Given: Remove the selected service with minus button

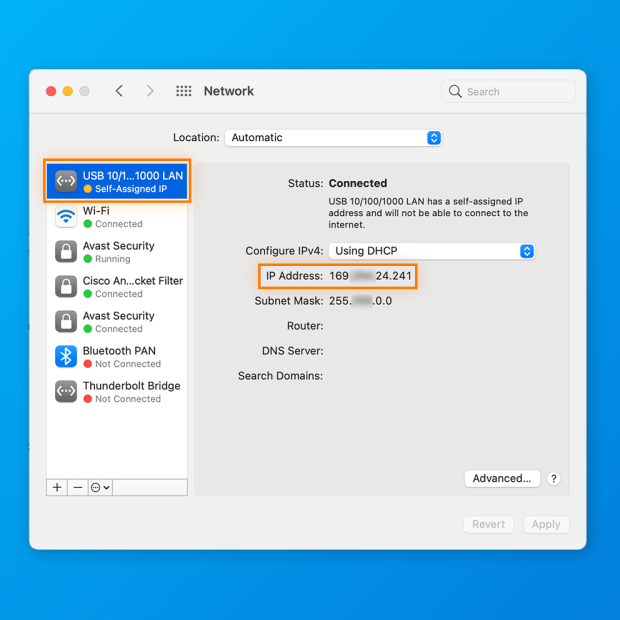Looking at the screenshot, I should 78,487.
